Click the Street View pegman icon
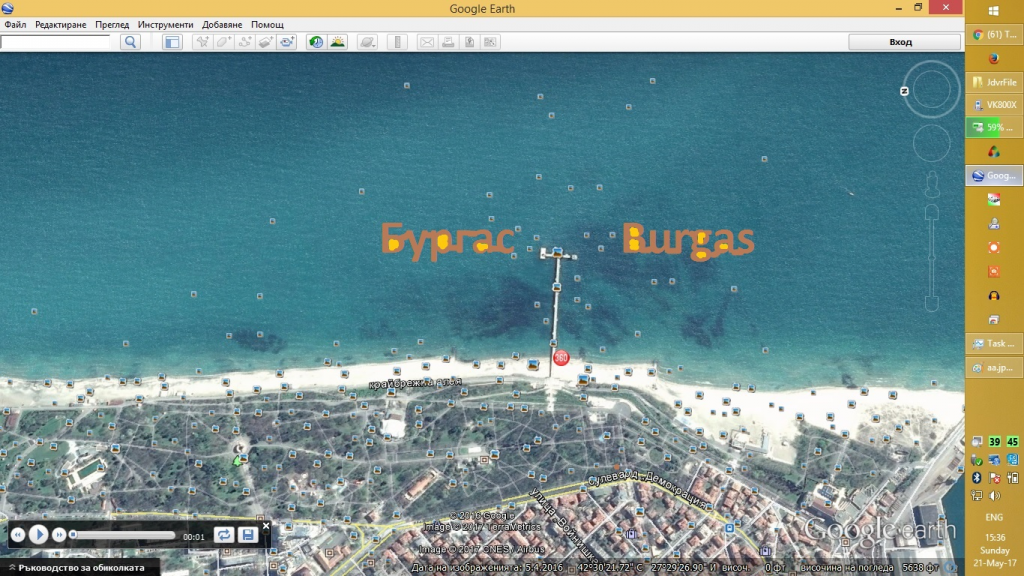The width and height of the screenshot is (1024, 576). (x=932, y=185)
